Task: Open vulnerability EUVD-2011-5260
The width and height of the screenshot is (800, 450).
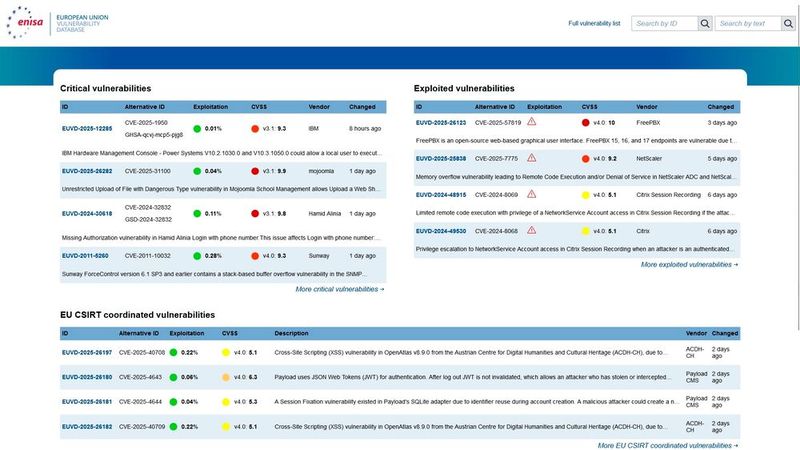Action: pos(85,256)
